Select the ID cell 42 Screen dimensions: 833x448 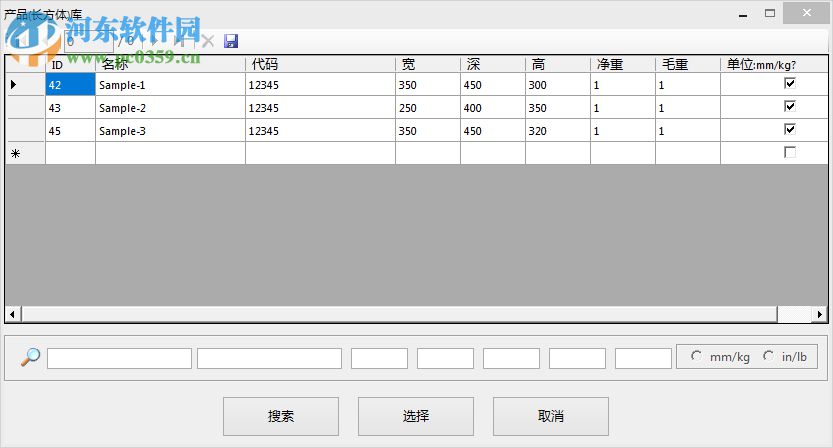(x=70, y=84)
